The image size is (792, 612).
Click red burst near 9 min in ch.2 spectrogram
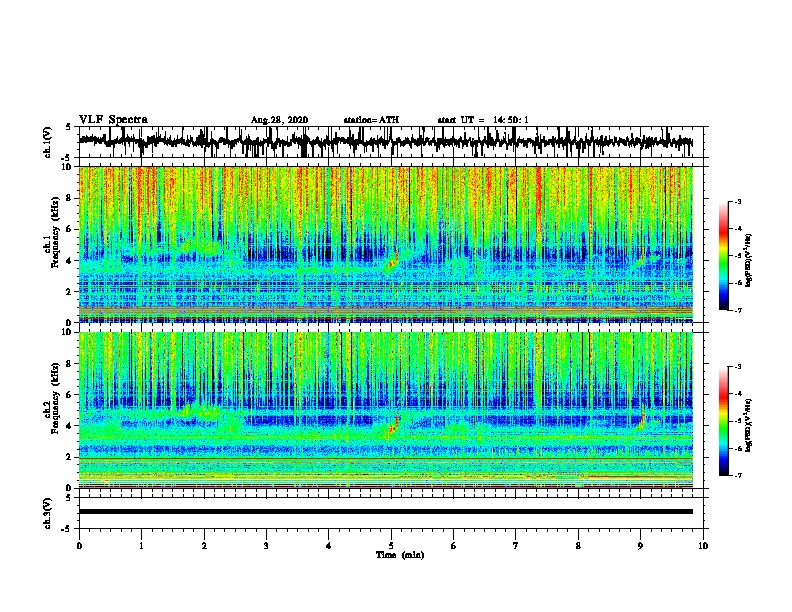point(642,420)
